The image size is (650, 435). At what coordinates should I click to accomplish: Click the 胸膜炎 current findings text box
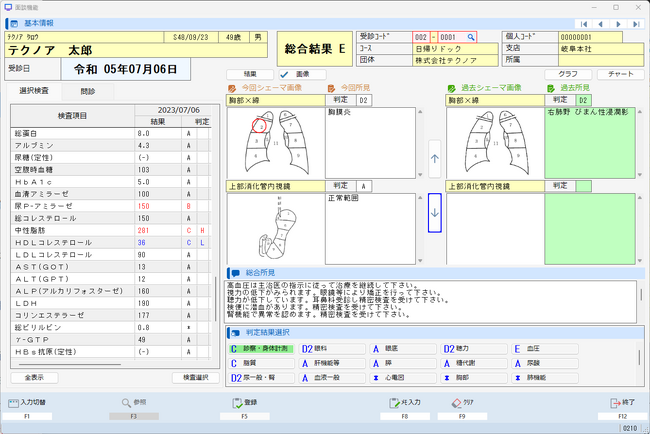coord(370,143)
